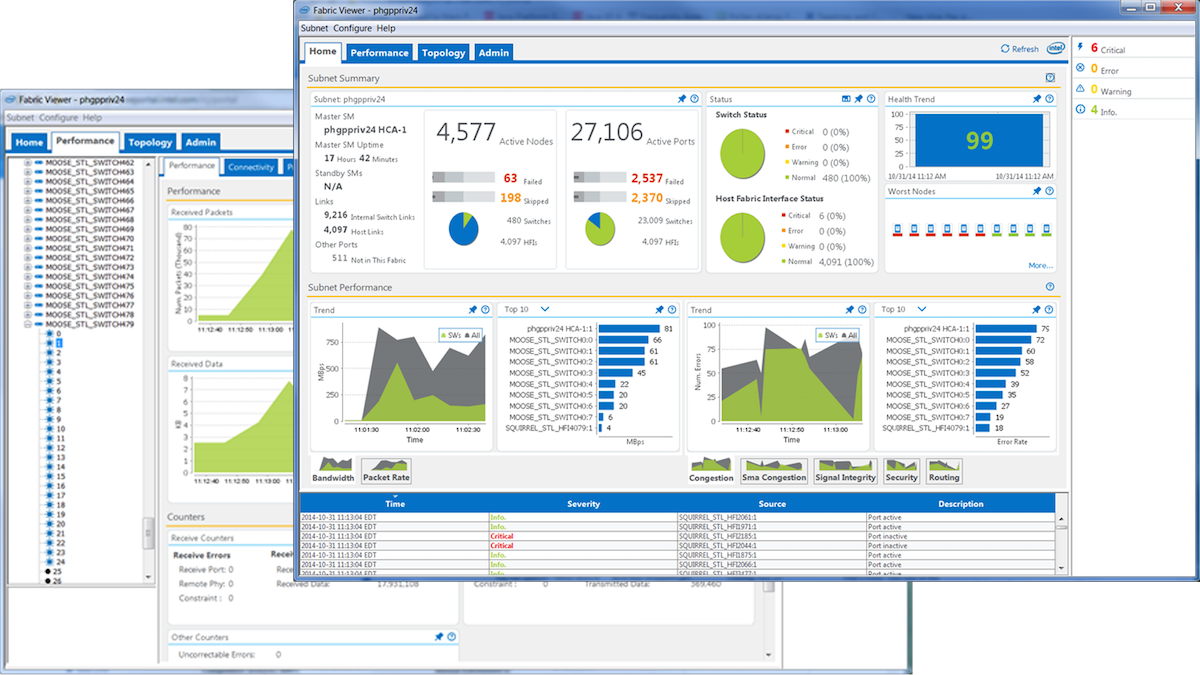Viewport: 1200px width, 675px height.
Task: Click the Error status icon in side panel
Action: click(x=1080, y=68)
